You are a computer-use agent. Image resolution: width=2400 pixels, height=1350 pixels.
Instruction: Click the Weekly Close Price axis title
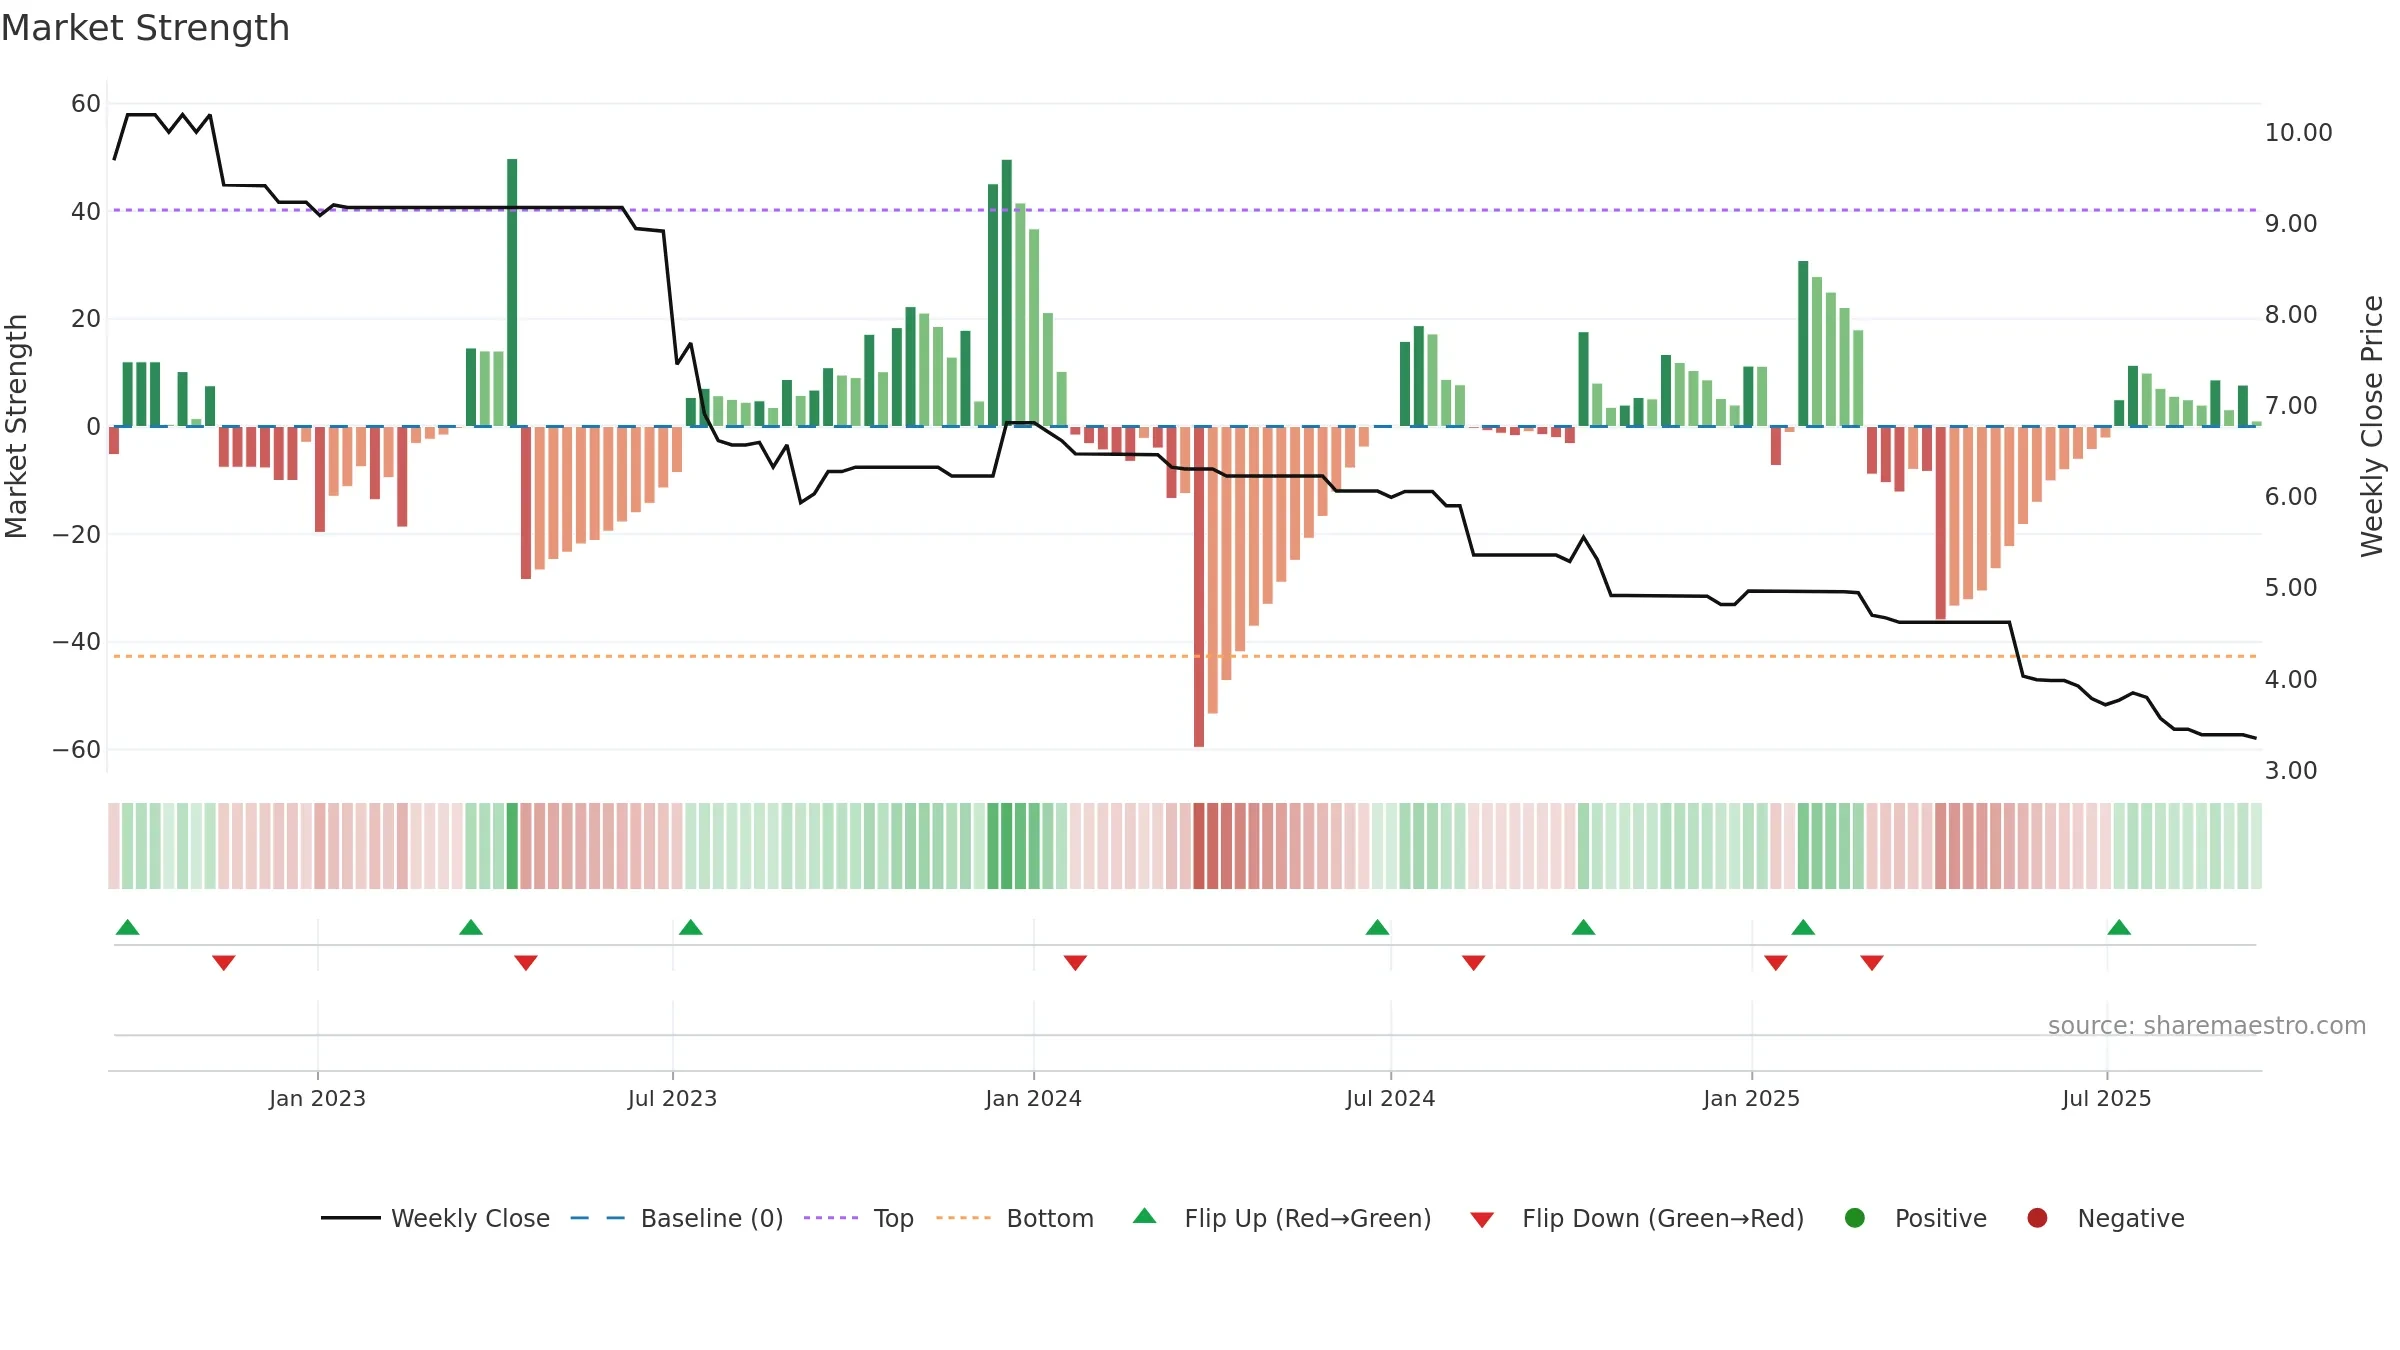(2372, 426)
